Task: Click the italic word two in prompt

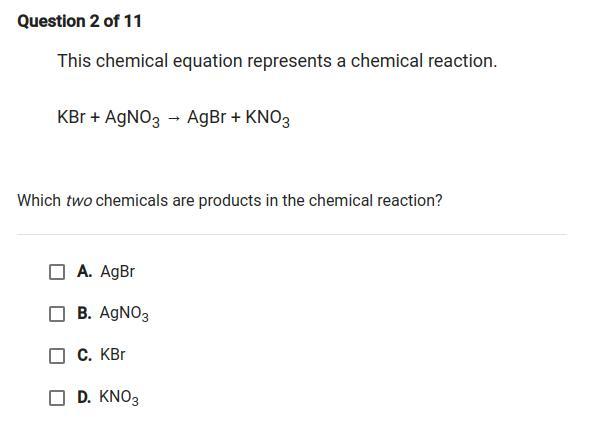Action: [x=79, y=200]
